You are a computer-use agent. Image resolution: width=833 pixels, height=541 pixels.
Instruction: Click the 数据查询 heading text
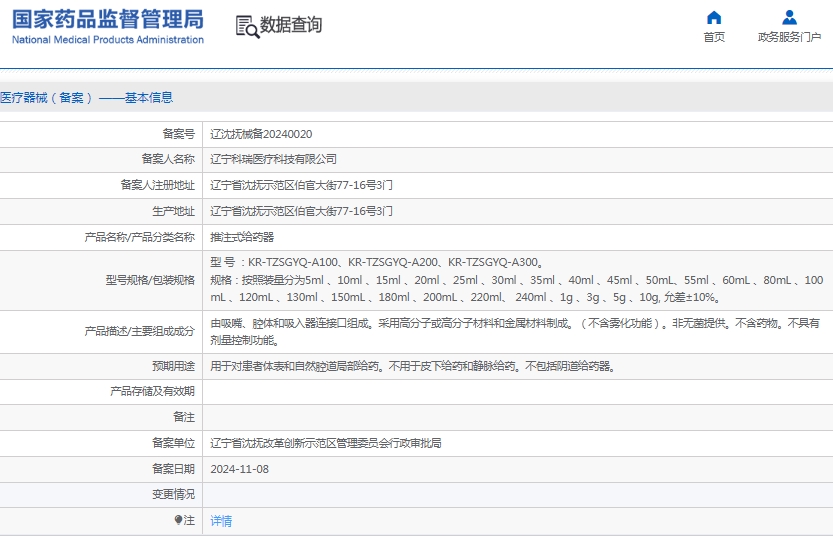coord(291,24)
